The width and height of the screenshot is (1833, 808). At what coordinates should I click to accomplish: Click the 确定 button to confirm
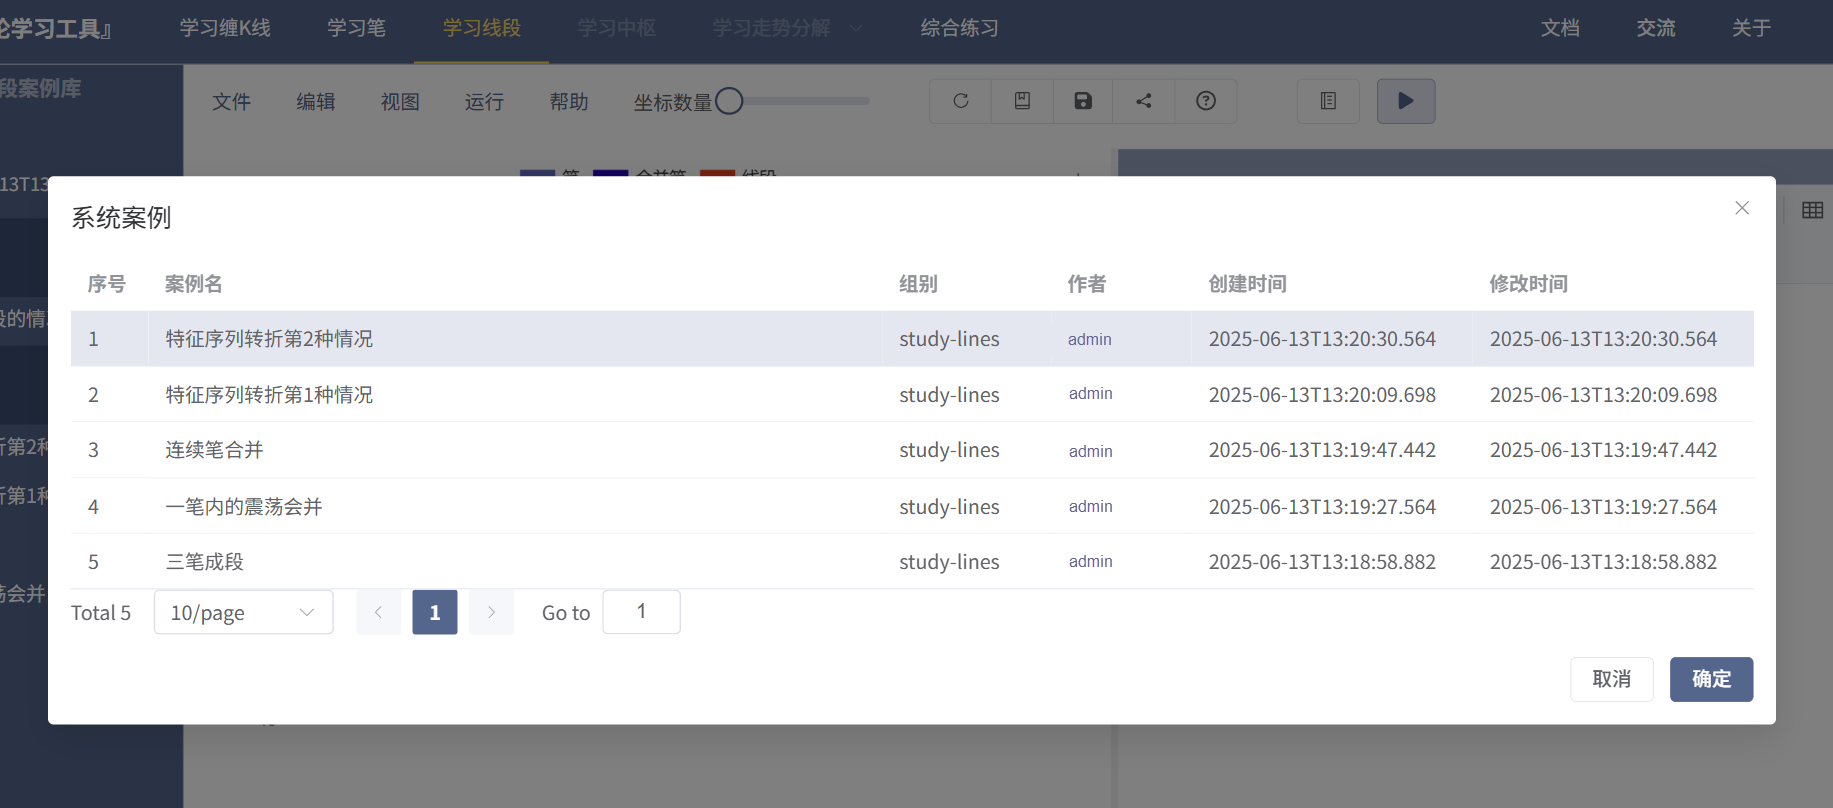pos(1710,679)
